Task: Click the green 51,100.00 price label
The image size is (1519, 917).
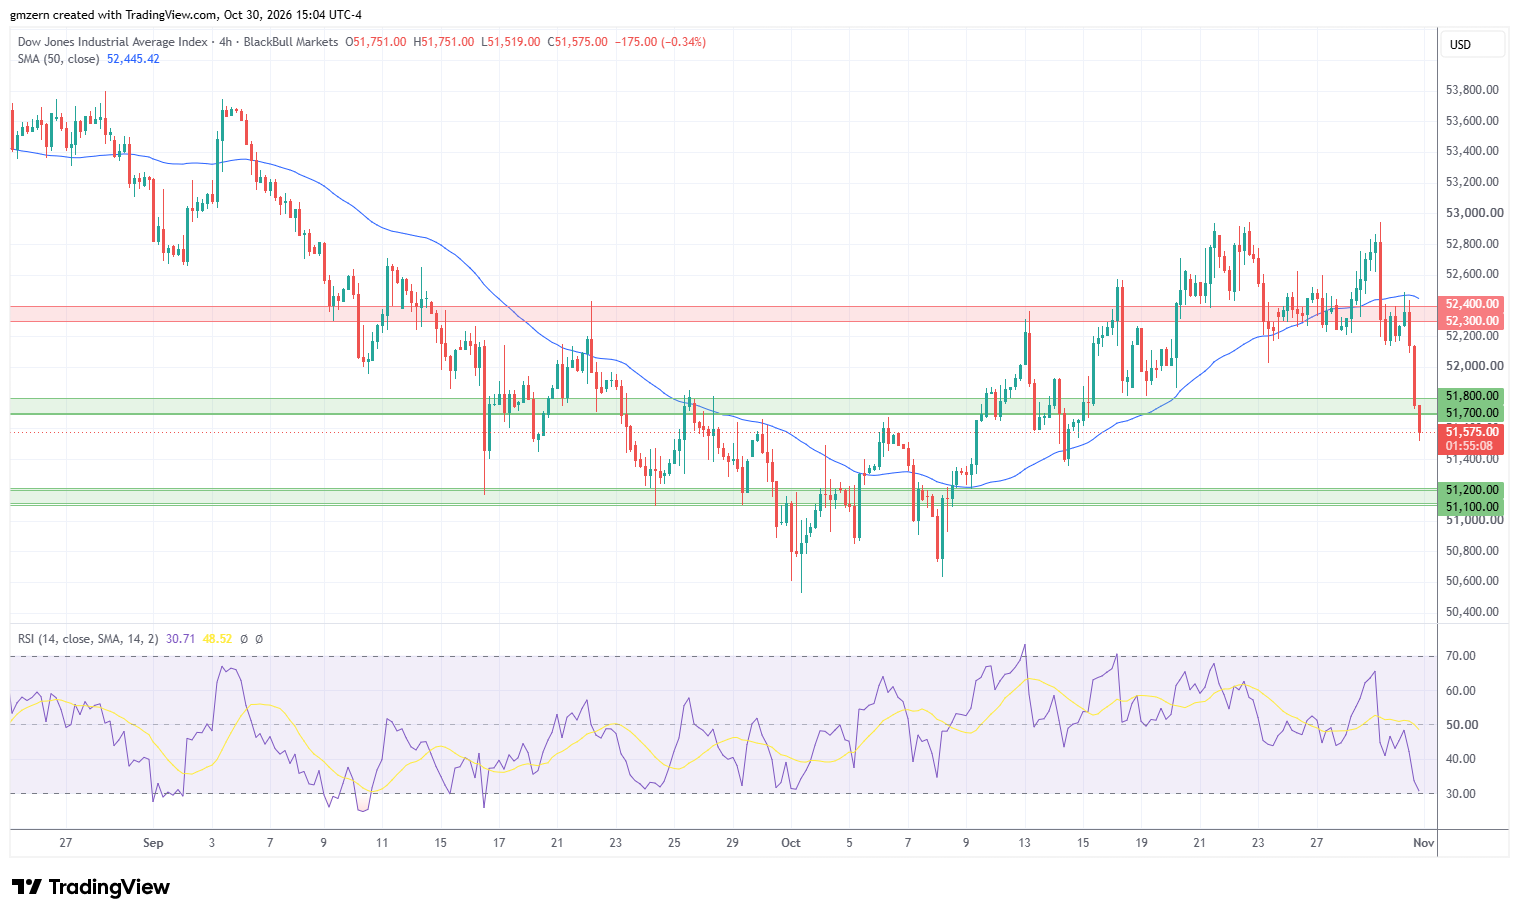Action: [x=1472, y=507]
